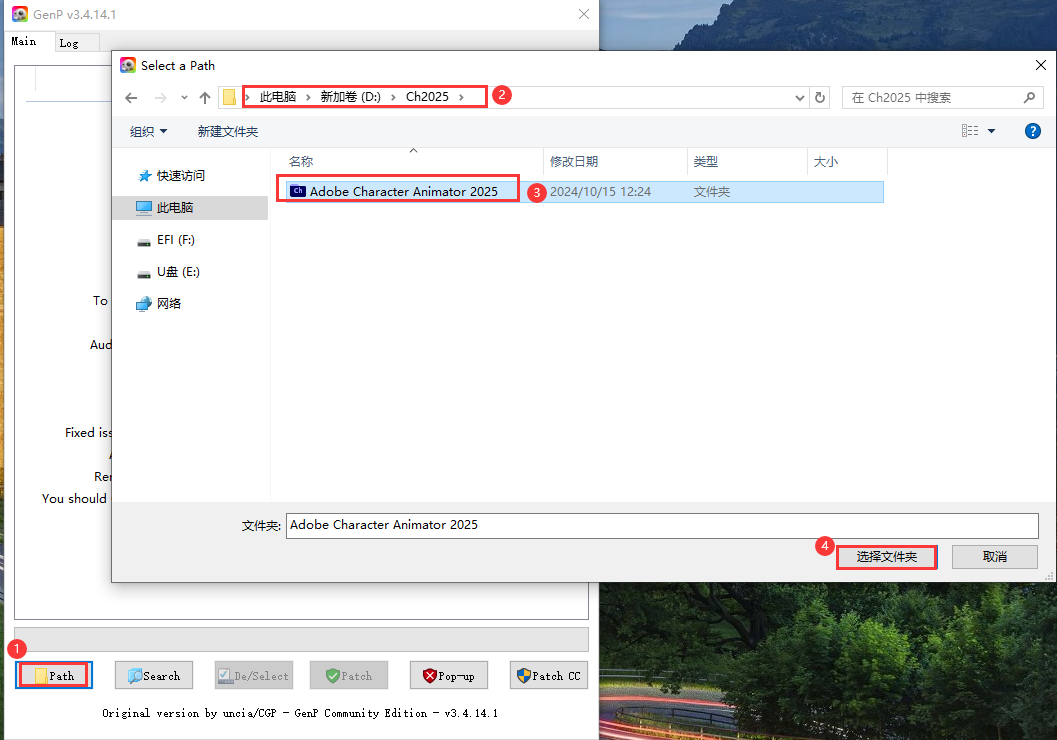Go up one folder level
Image resolution: width=1057 pixels, height=740 pixels.
(205, 98)
